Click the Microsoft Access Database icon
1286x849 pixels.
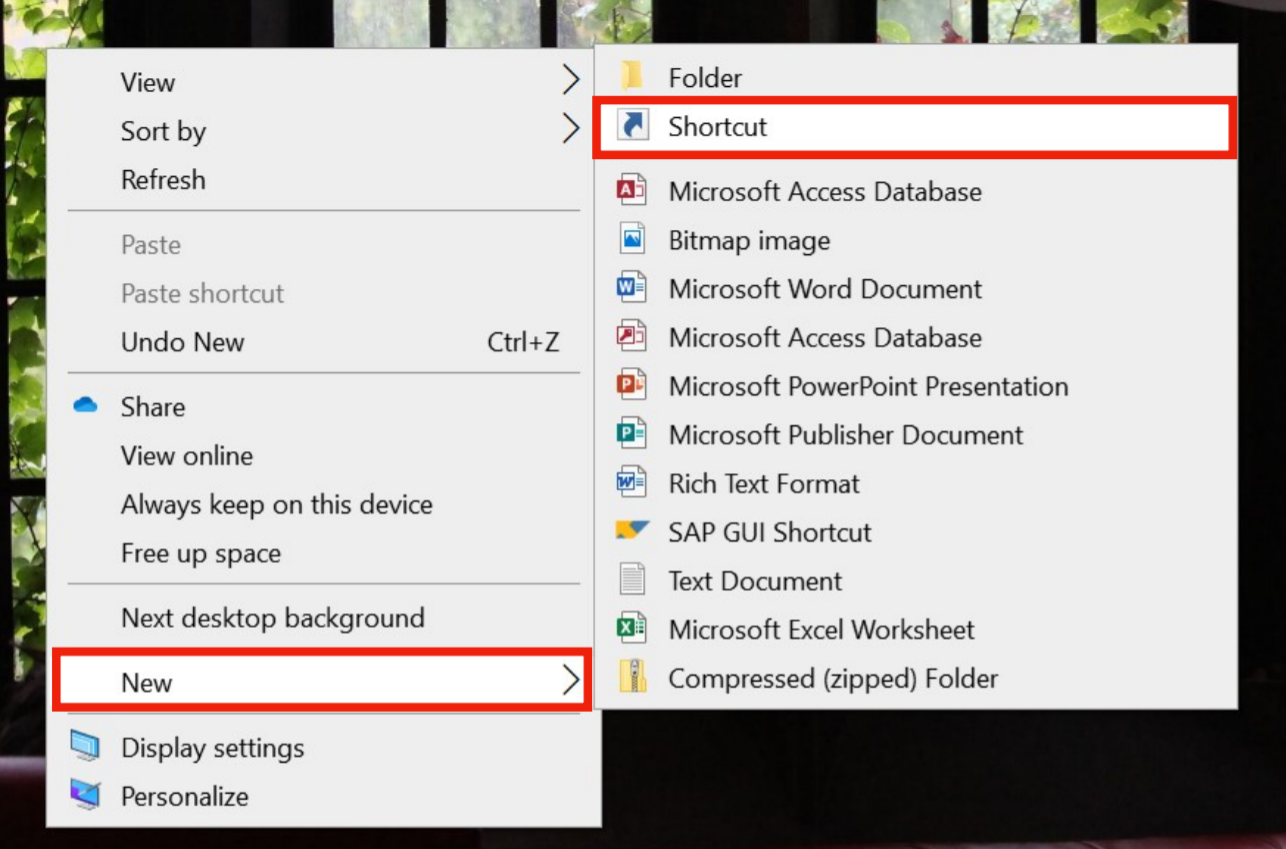point(632,191)
